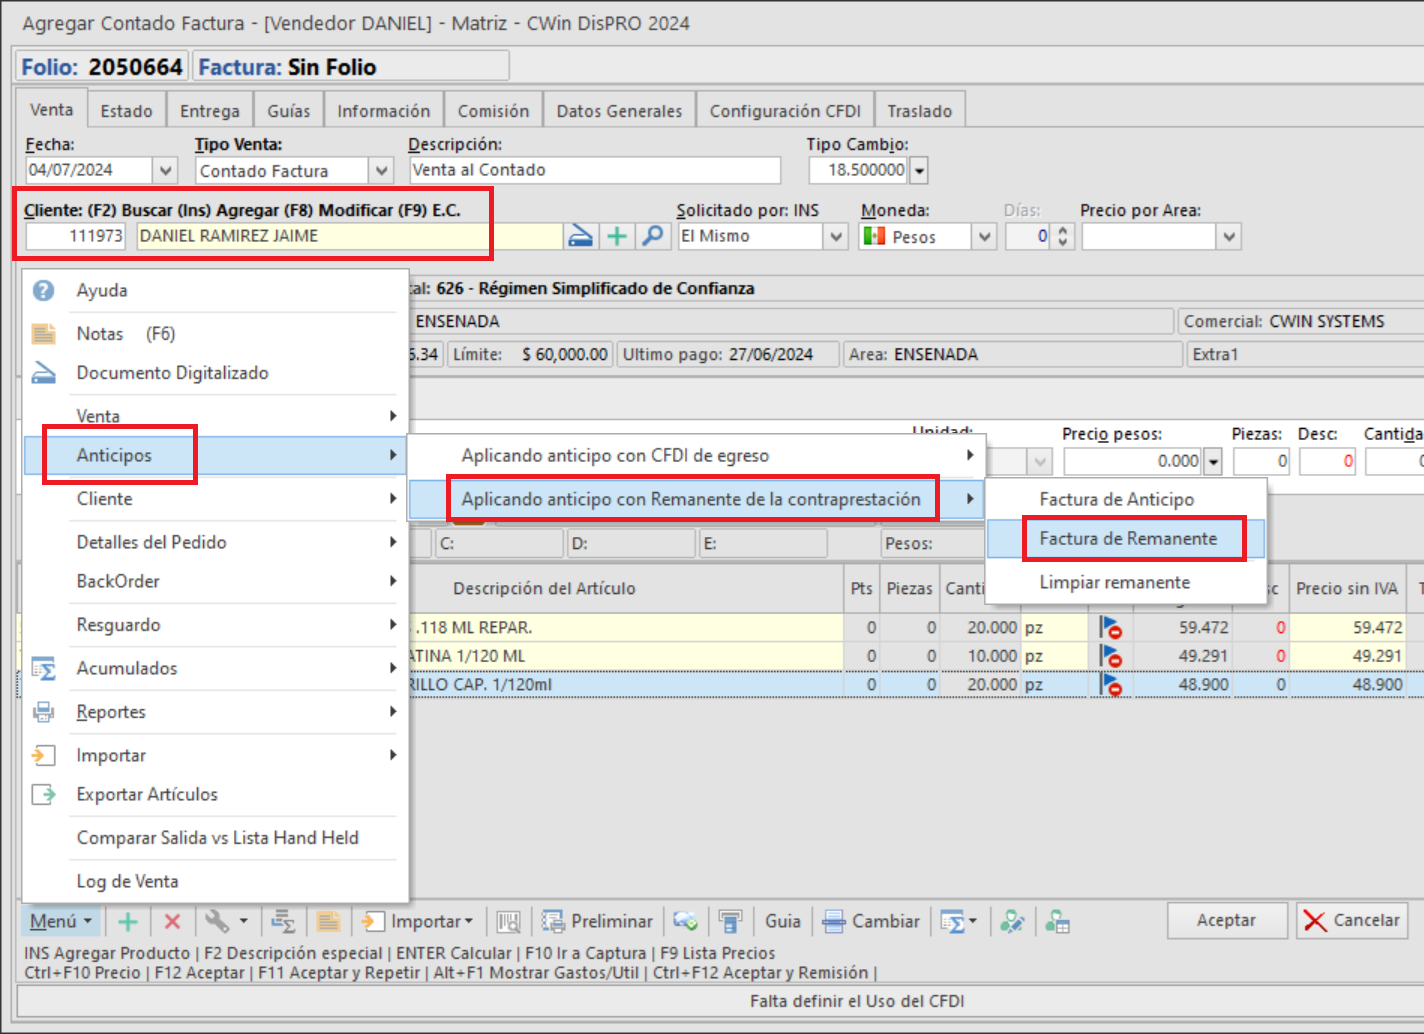Viewport: 1424px width, 1034px height.
Task: Expand the Solicitado por dropdown
Action: pos(836,237)
